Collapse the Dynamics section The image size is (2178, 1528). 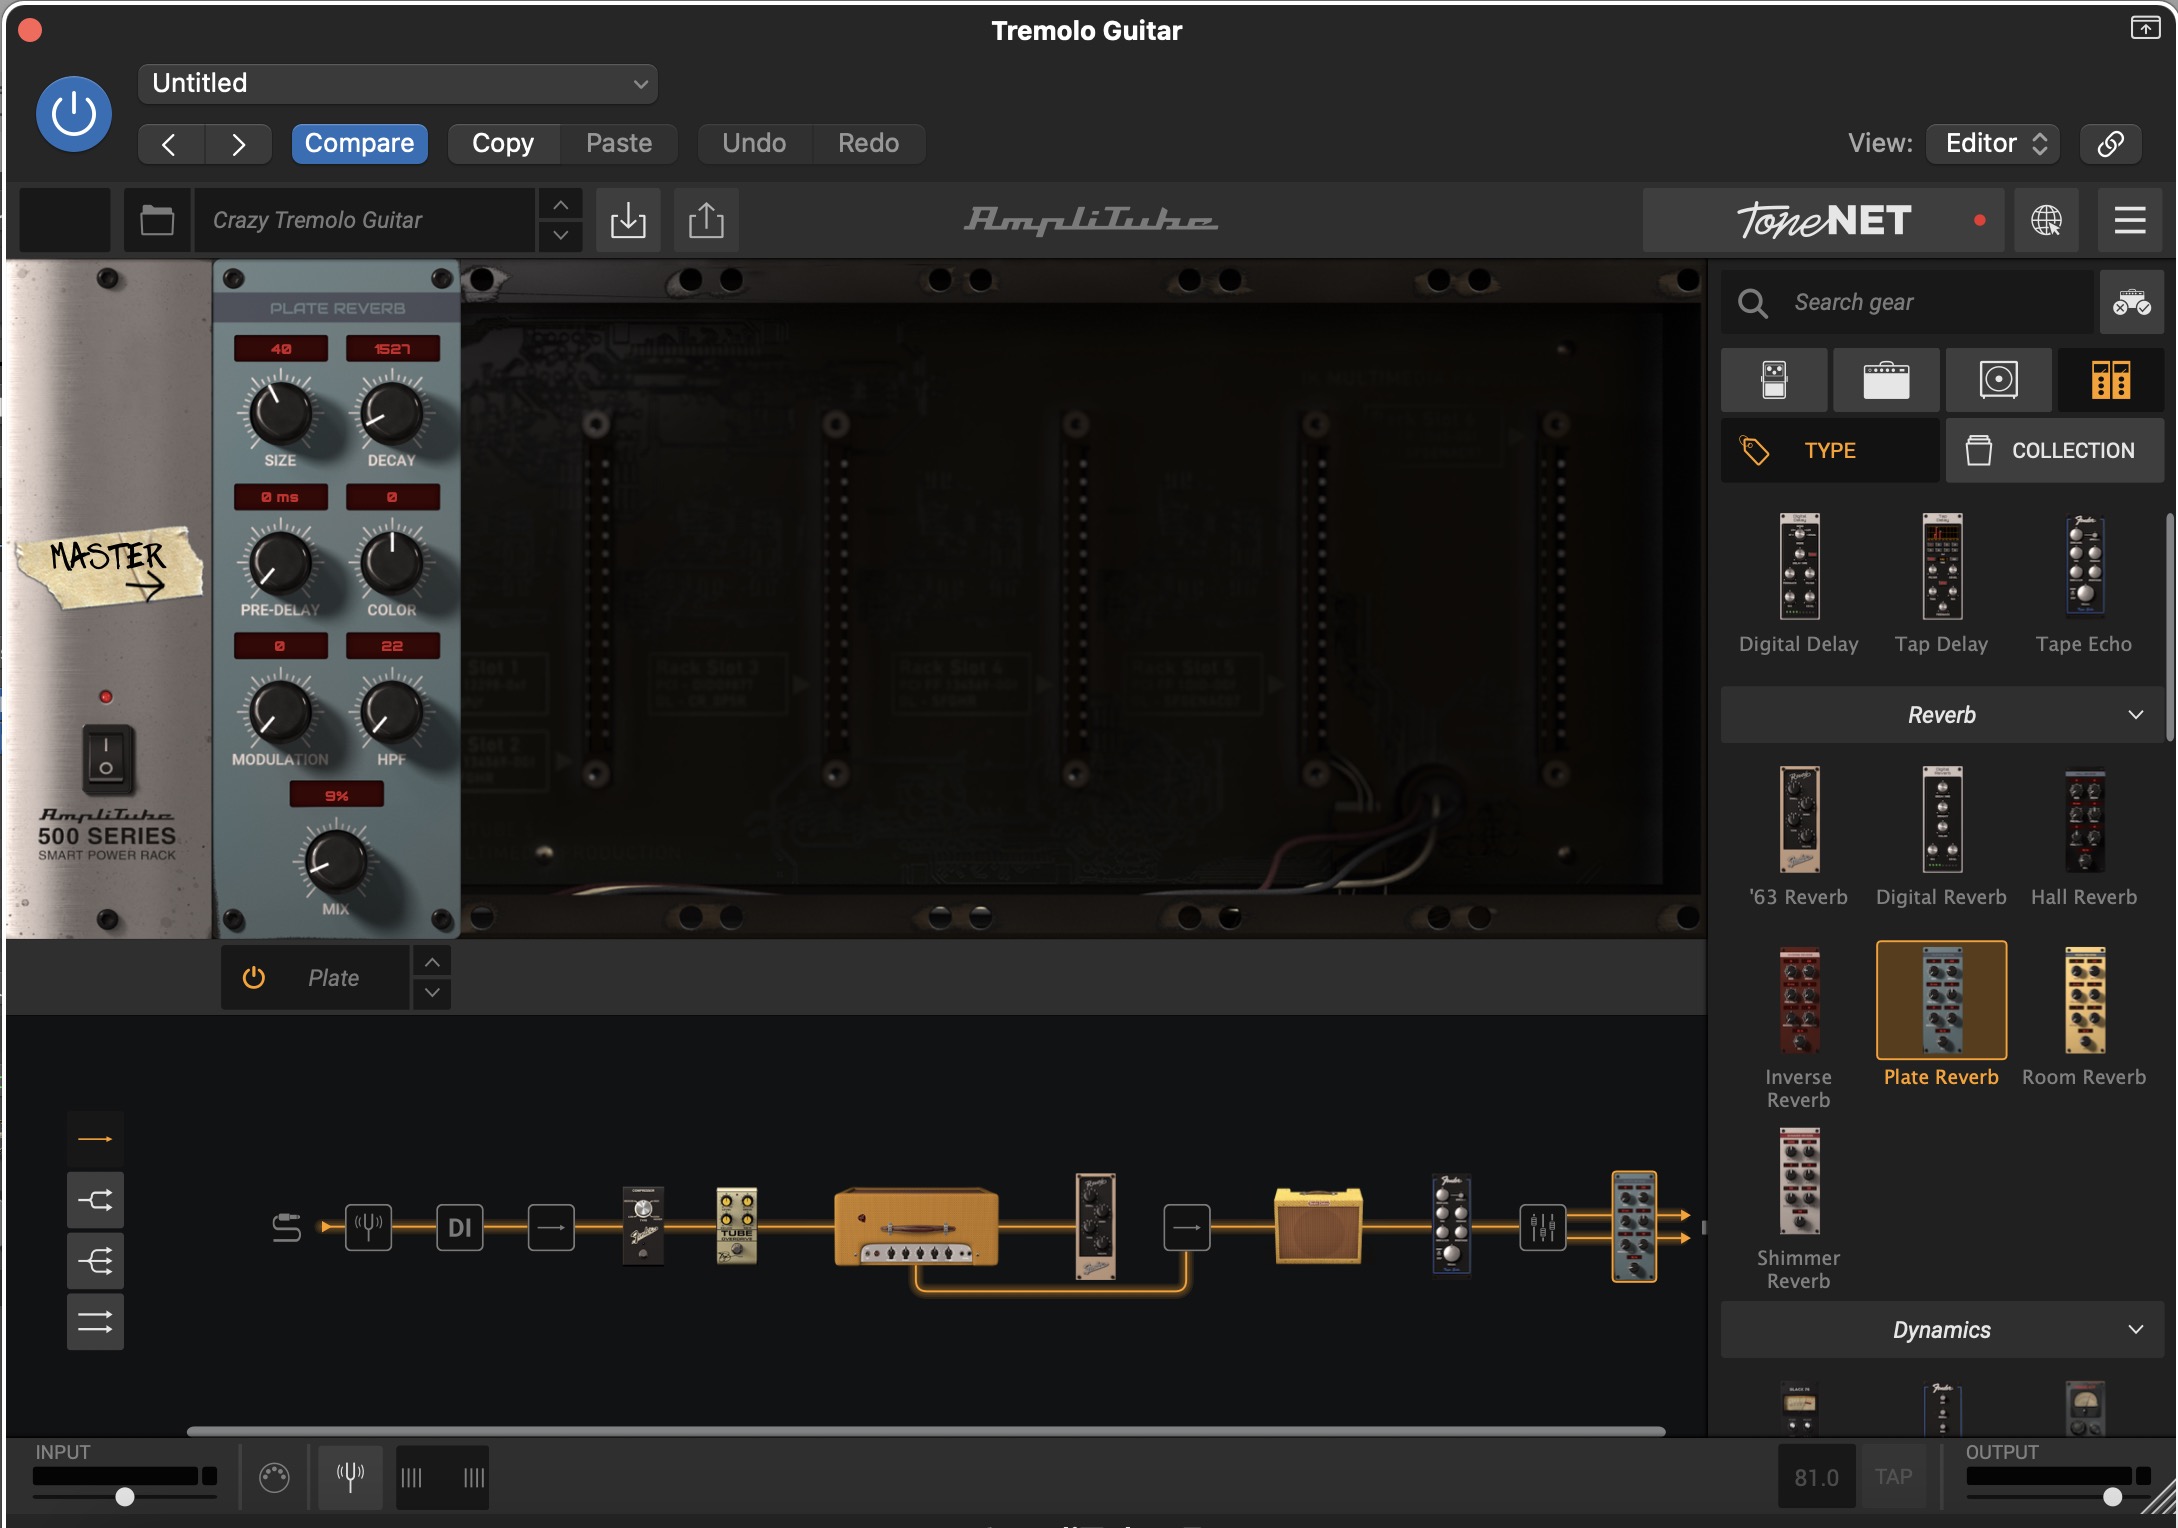click(x=1941, y=1330)
